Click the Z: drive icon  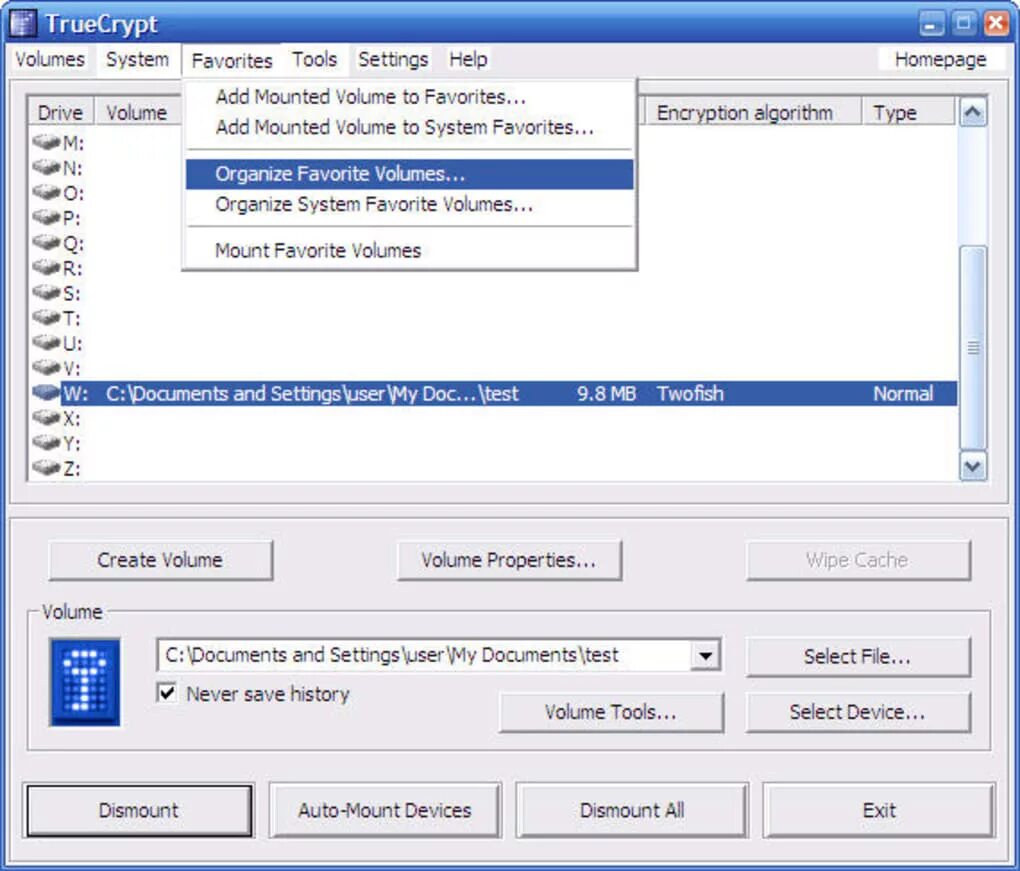pyautogui.click(x=46, y=468)
